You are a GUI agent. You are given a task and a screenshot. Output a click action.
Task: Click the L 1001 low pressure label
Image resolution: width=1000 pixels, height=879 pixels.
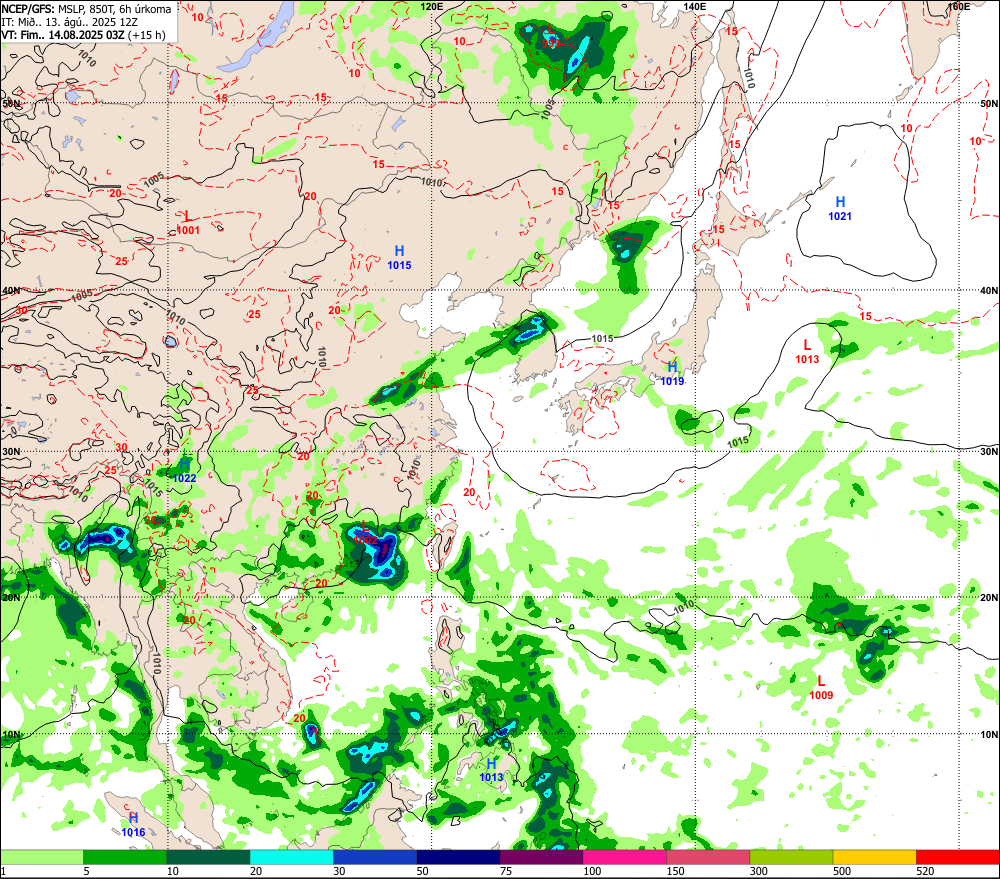point(188,224)
